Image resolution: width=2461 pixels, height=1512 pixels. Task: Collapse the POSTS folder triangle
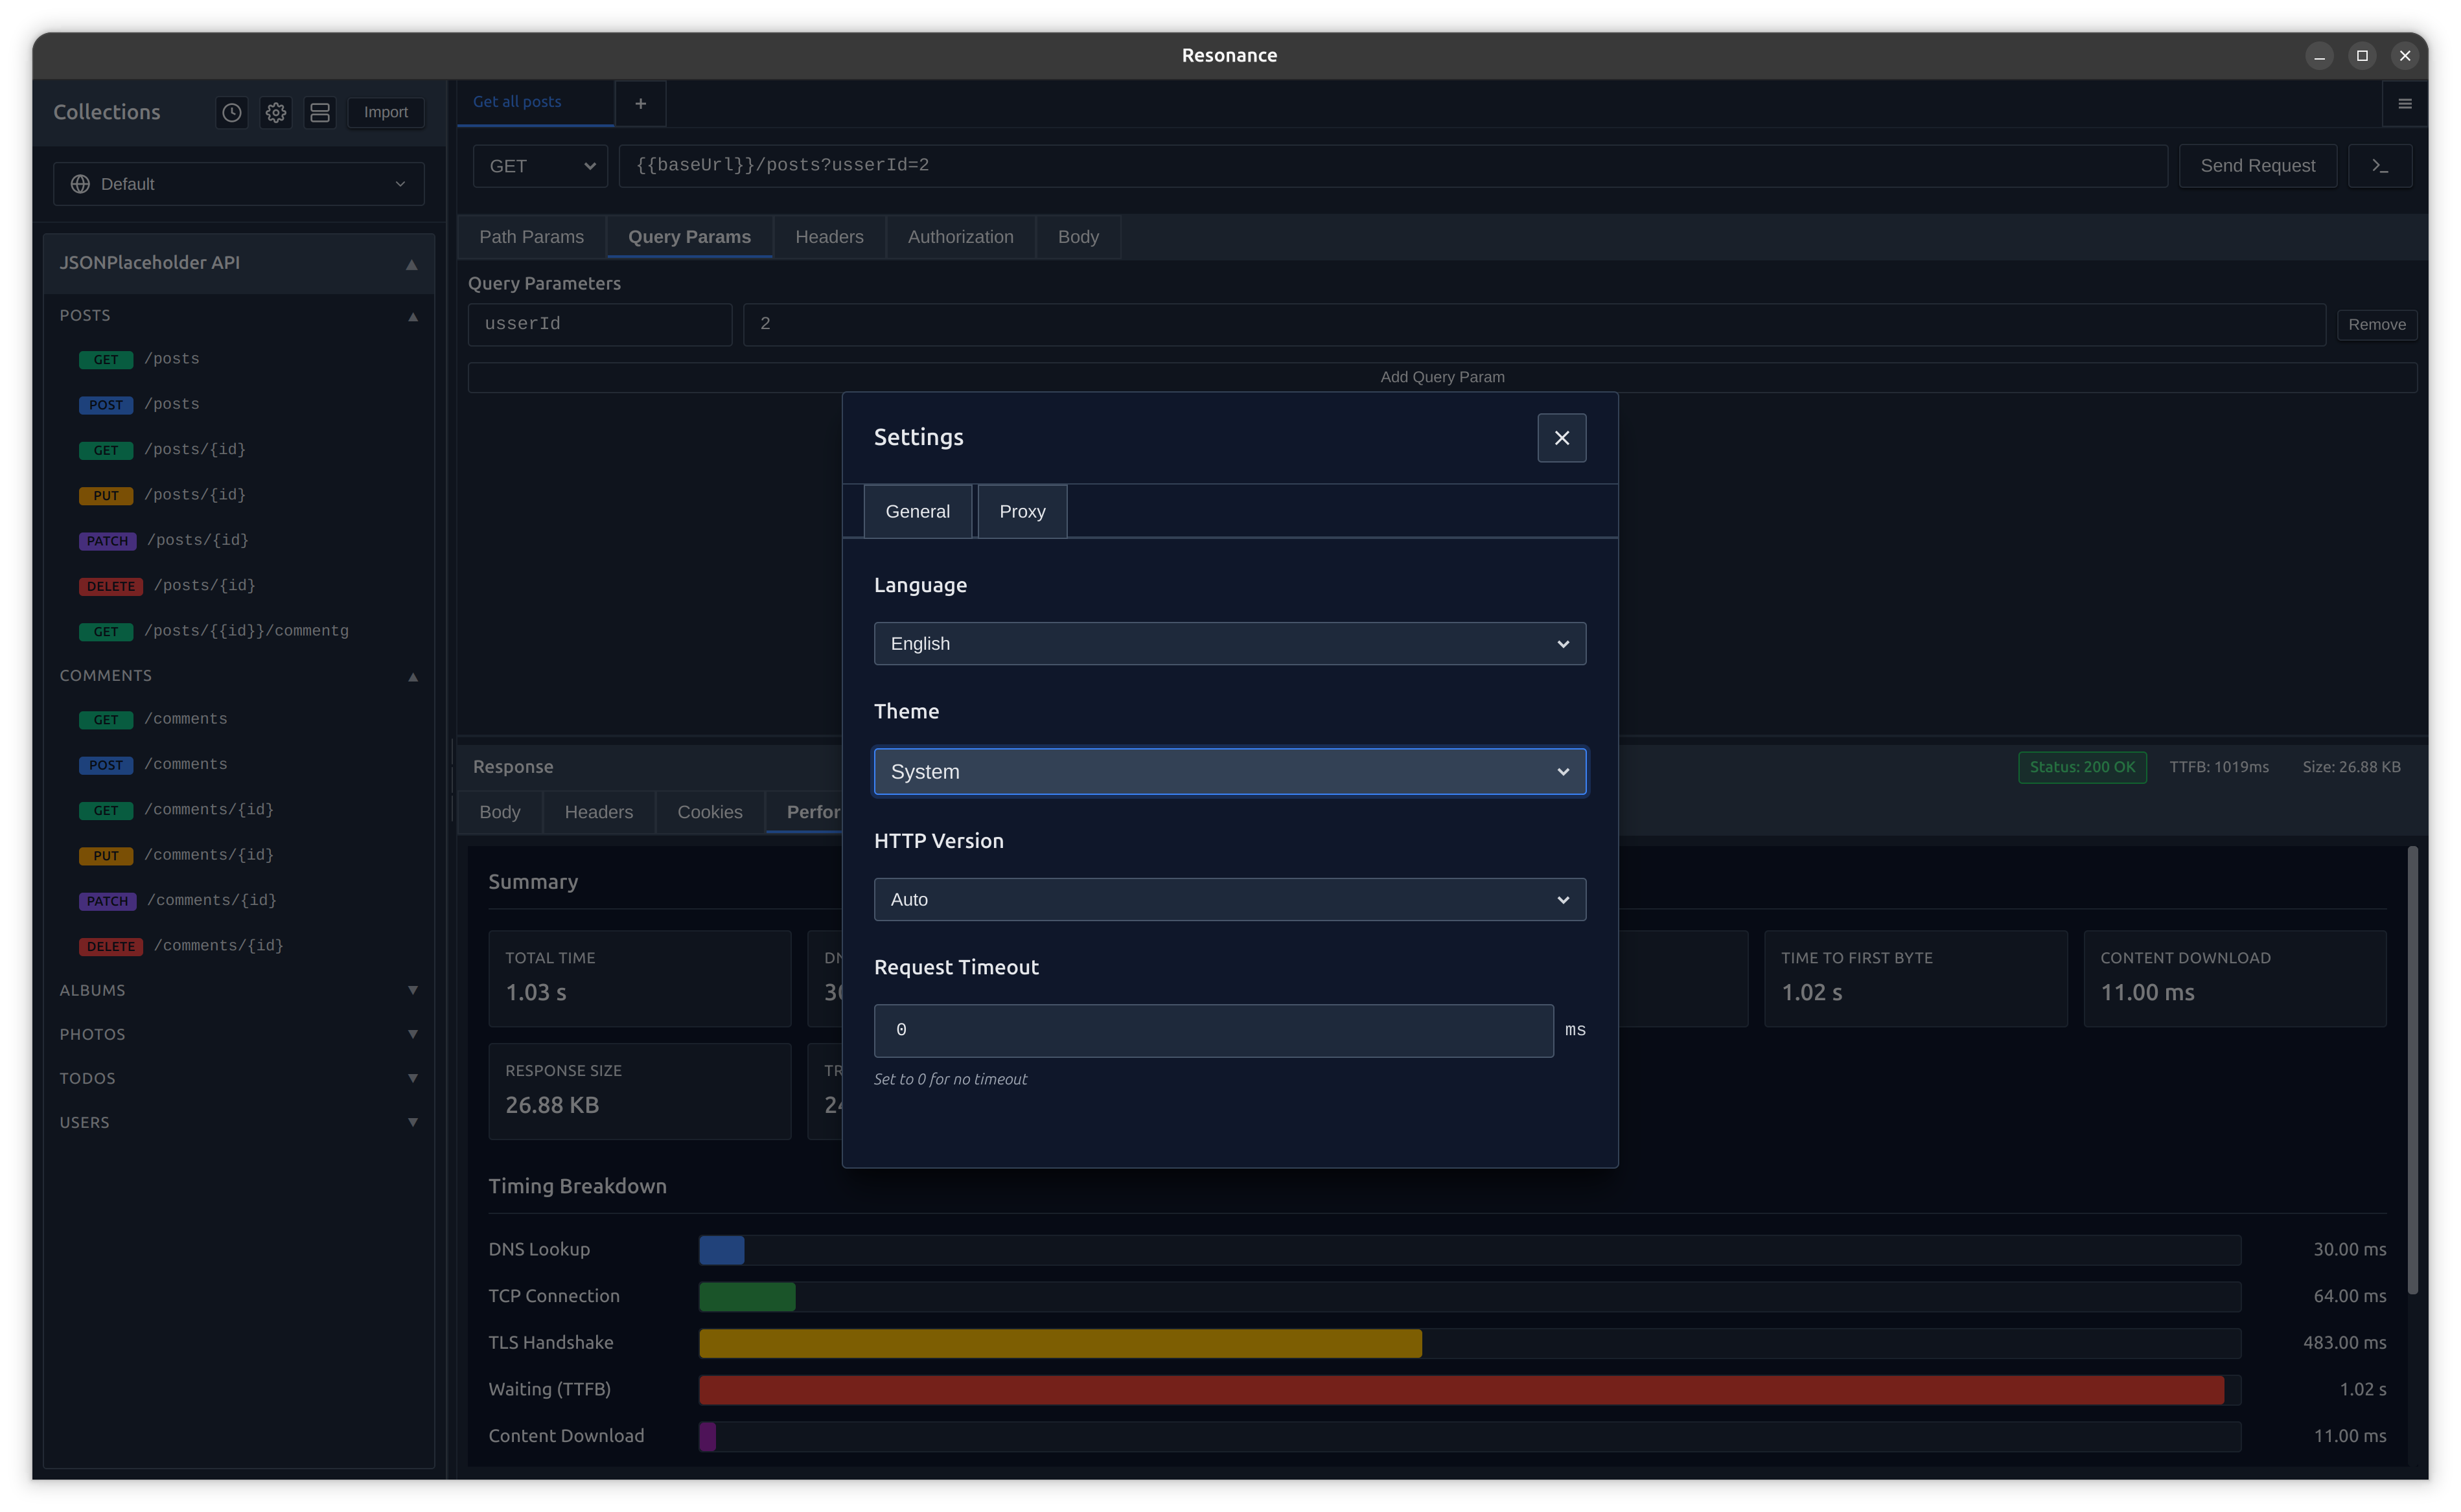pos(413,316)
